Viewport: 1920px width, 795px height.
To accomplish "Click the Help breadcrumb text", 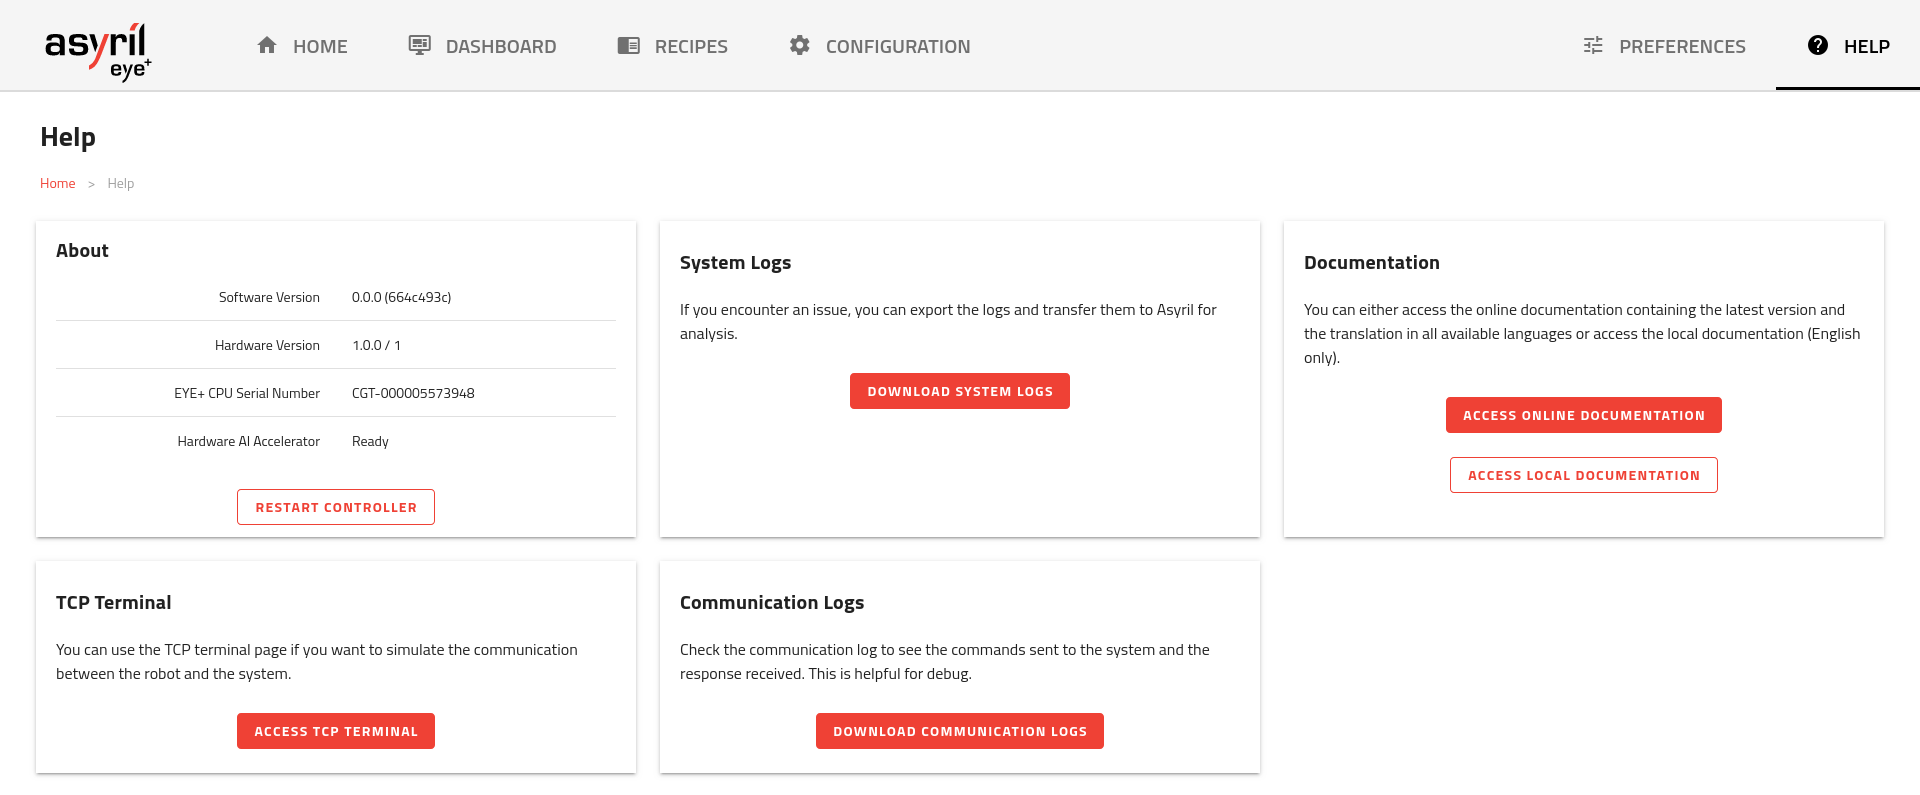I will click(x=121, y=183).
